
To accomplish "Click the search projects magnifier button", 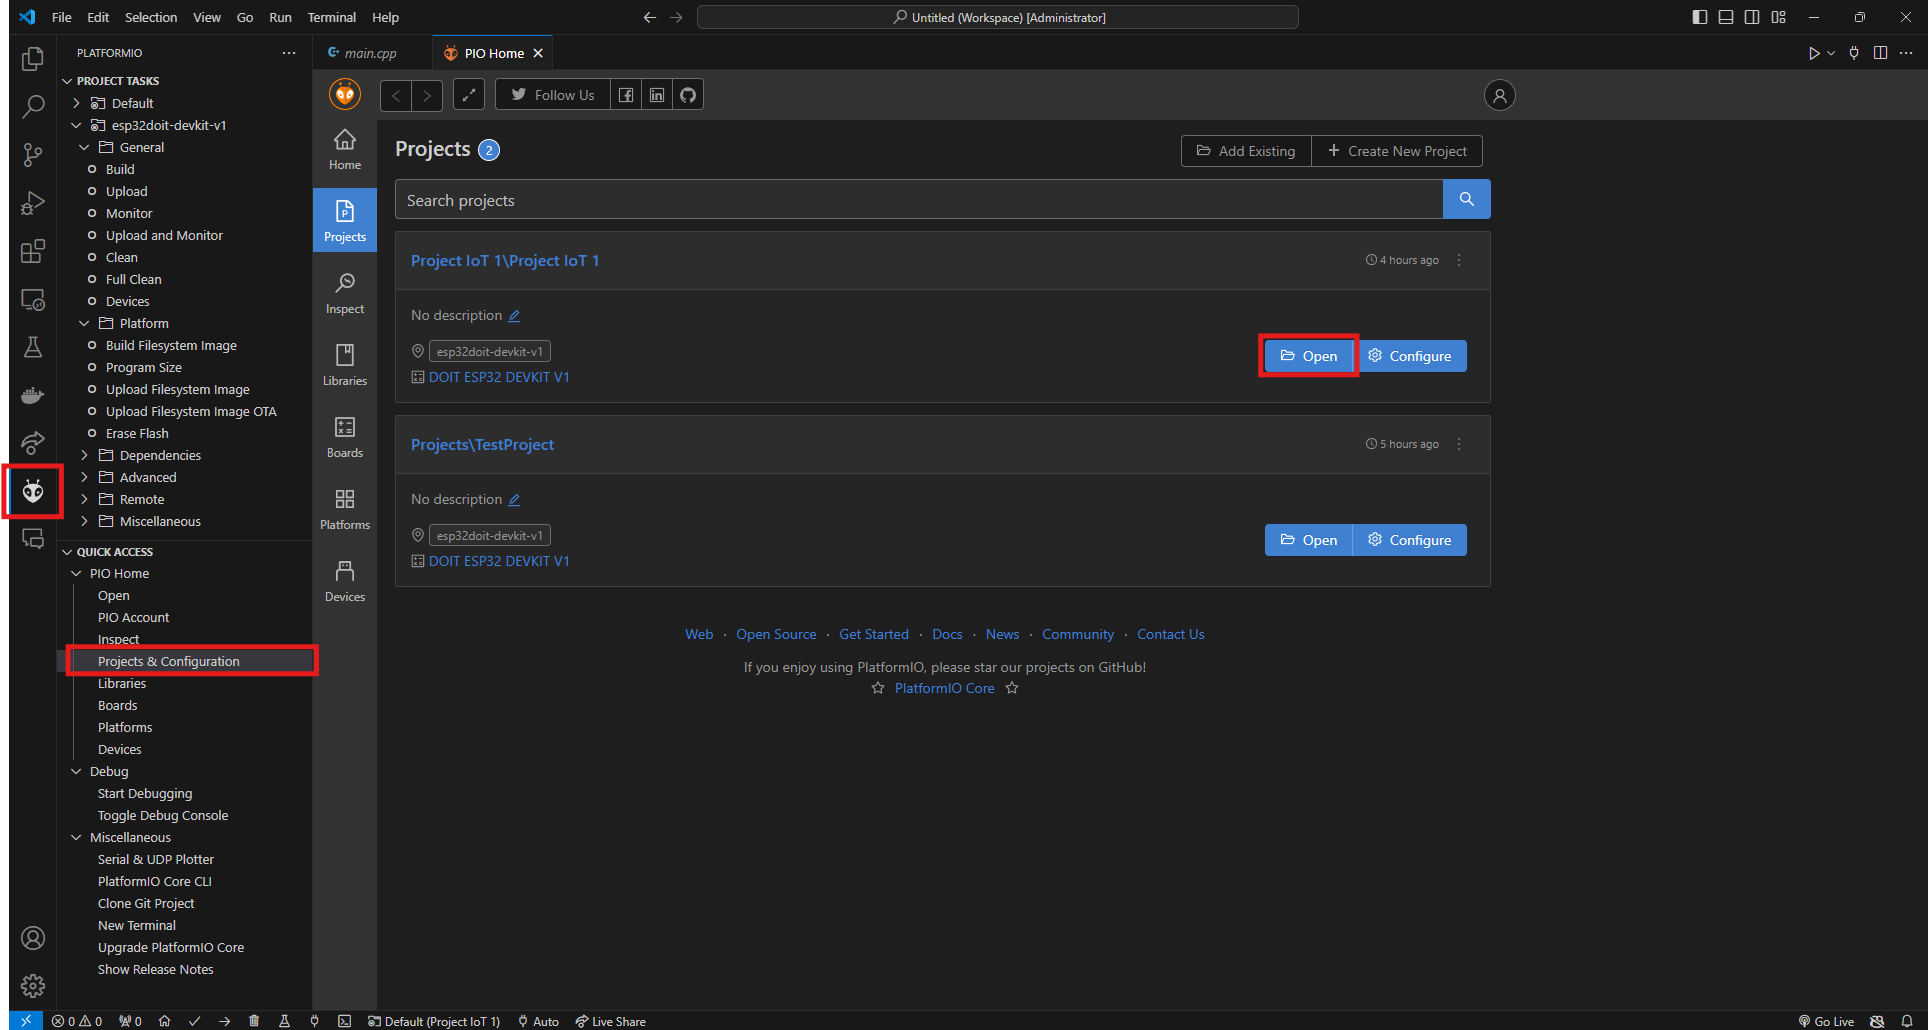I will pos(1466,199).
